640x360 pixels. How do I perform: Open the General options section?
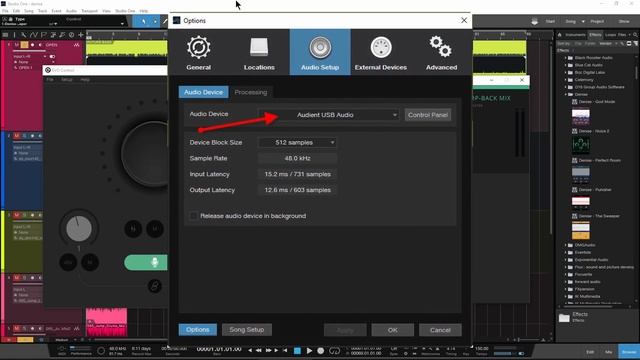[x=198, y=52]
